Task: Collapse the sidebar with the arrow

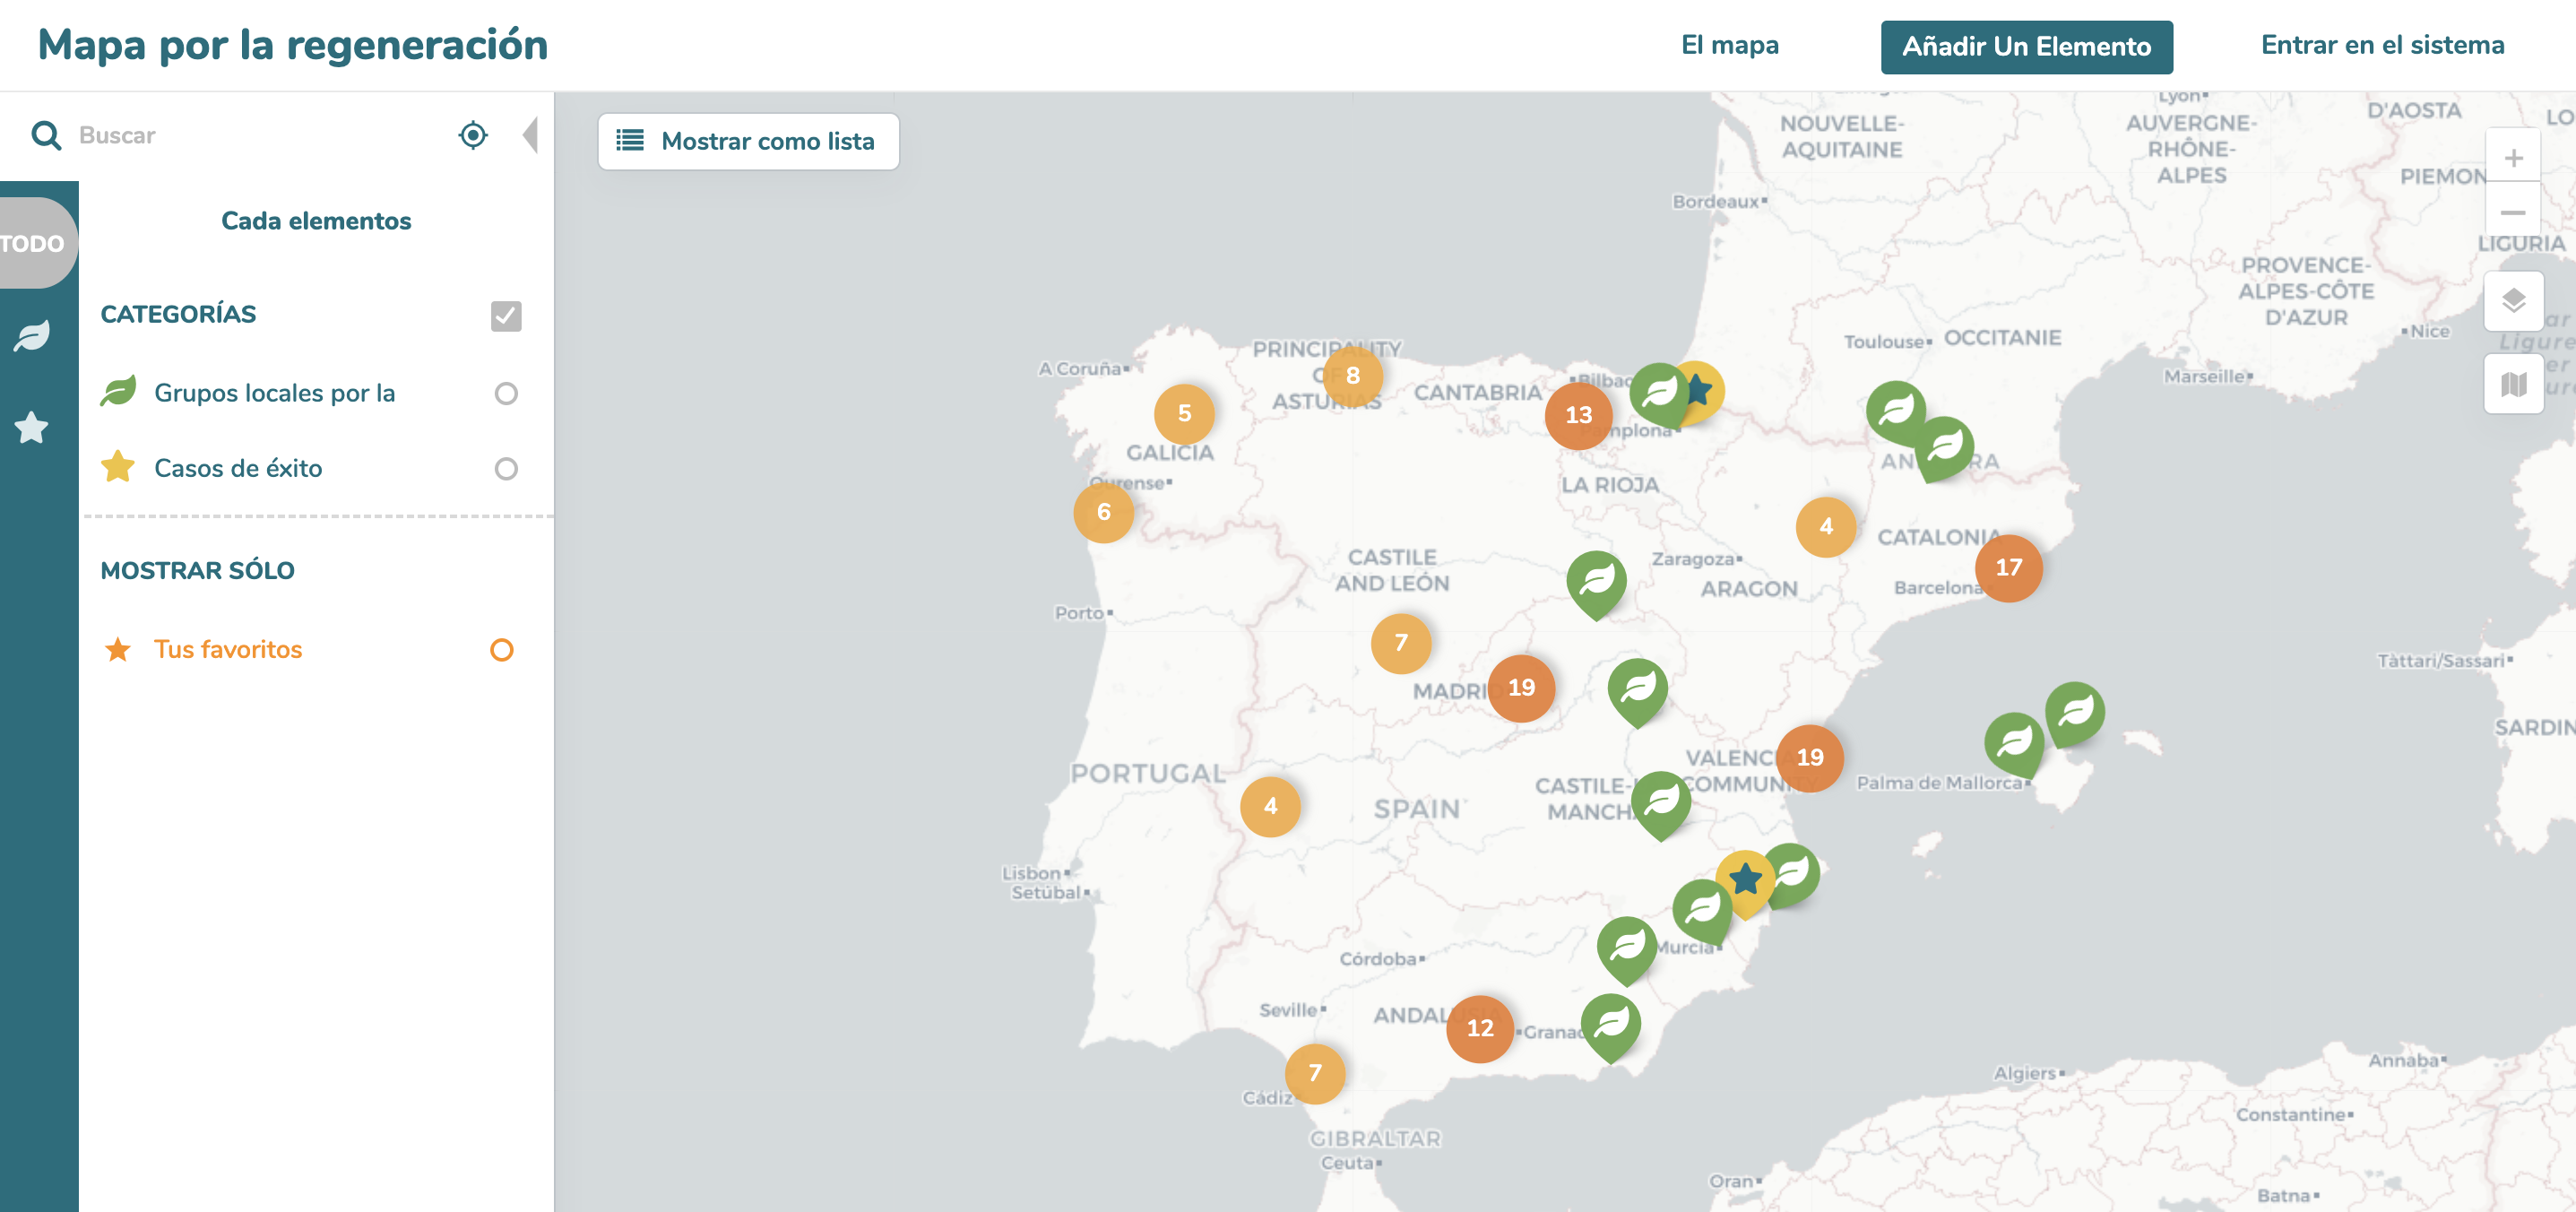Action: point(530,135)
